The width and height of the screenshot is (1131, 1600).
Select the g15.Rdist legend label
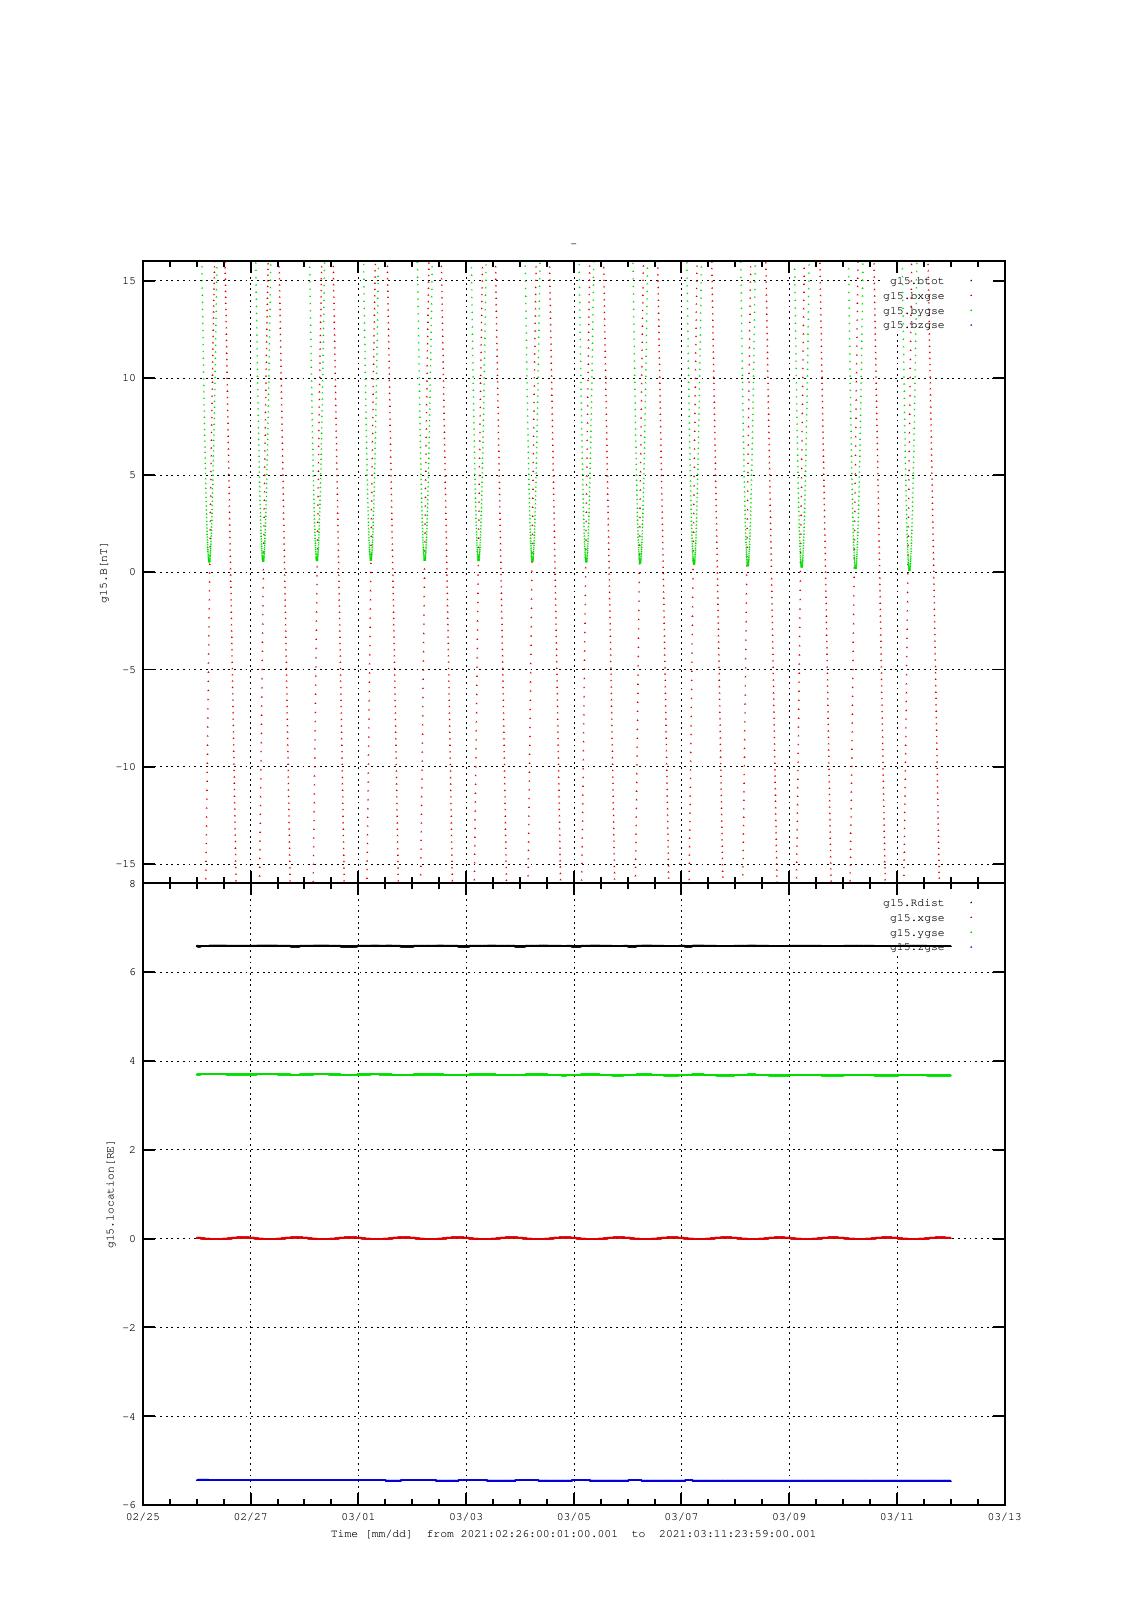(913, 903)
